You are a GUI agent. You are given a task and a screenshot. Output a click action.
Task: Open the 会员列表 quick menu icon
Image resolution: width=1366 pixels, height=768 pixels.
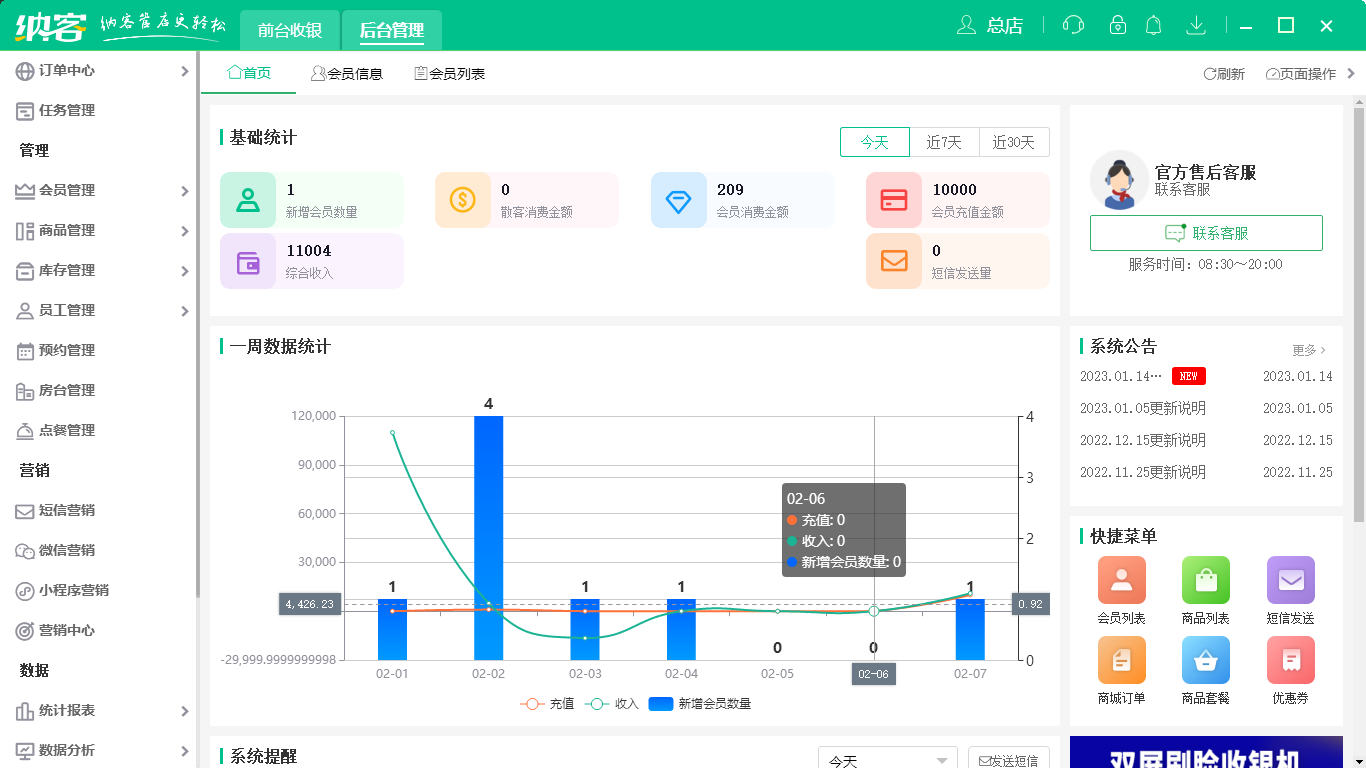pos(1121,580)
